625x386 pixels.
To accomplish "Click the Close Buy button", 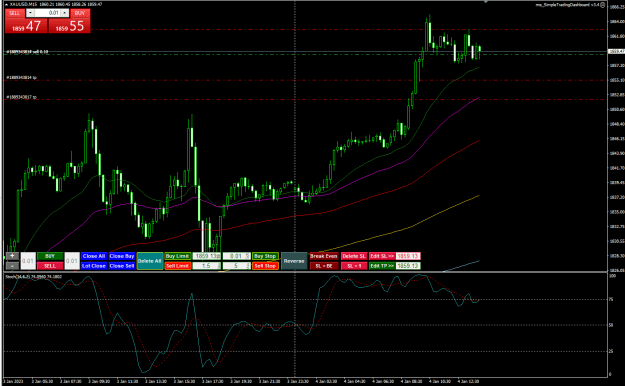I will tap(122, 256).
